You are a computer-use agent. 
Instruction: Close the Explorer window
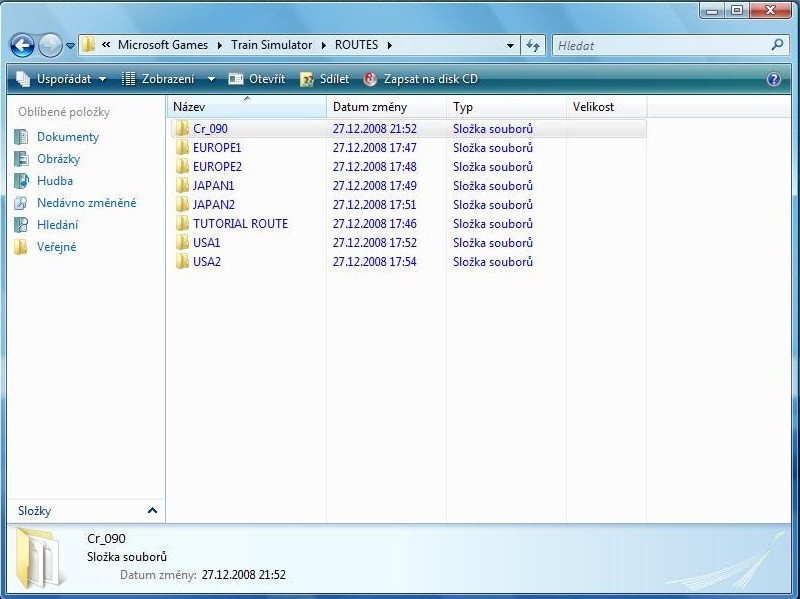pos(771,10)
